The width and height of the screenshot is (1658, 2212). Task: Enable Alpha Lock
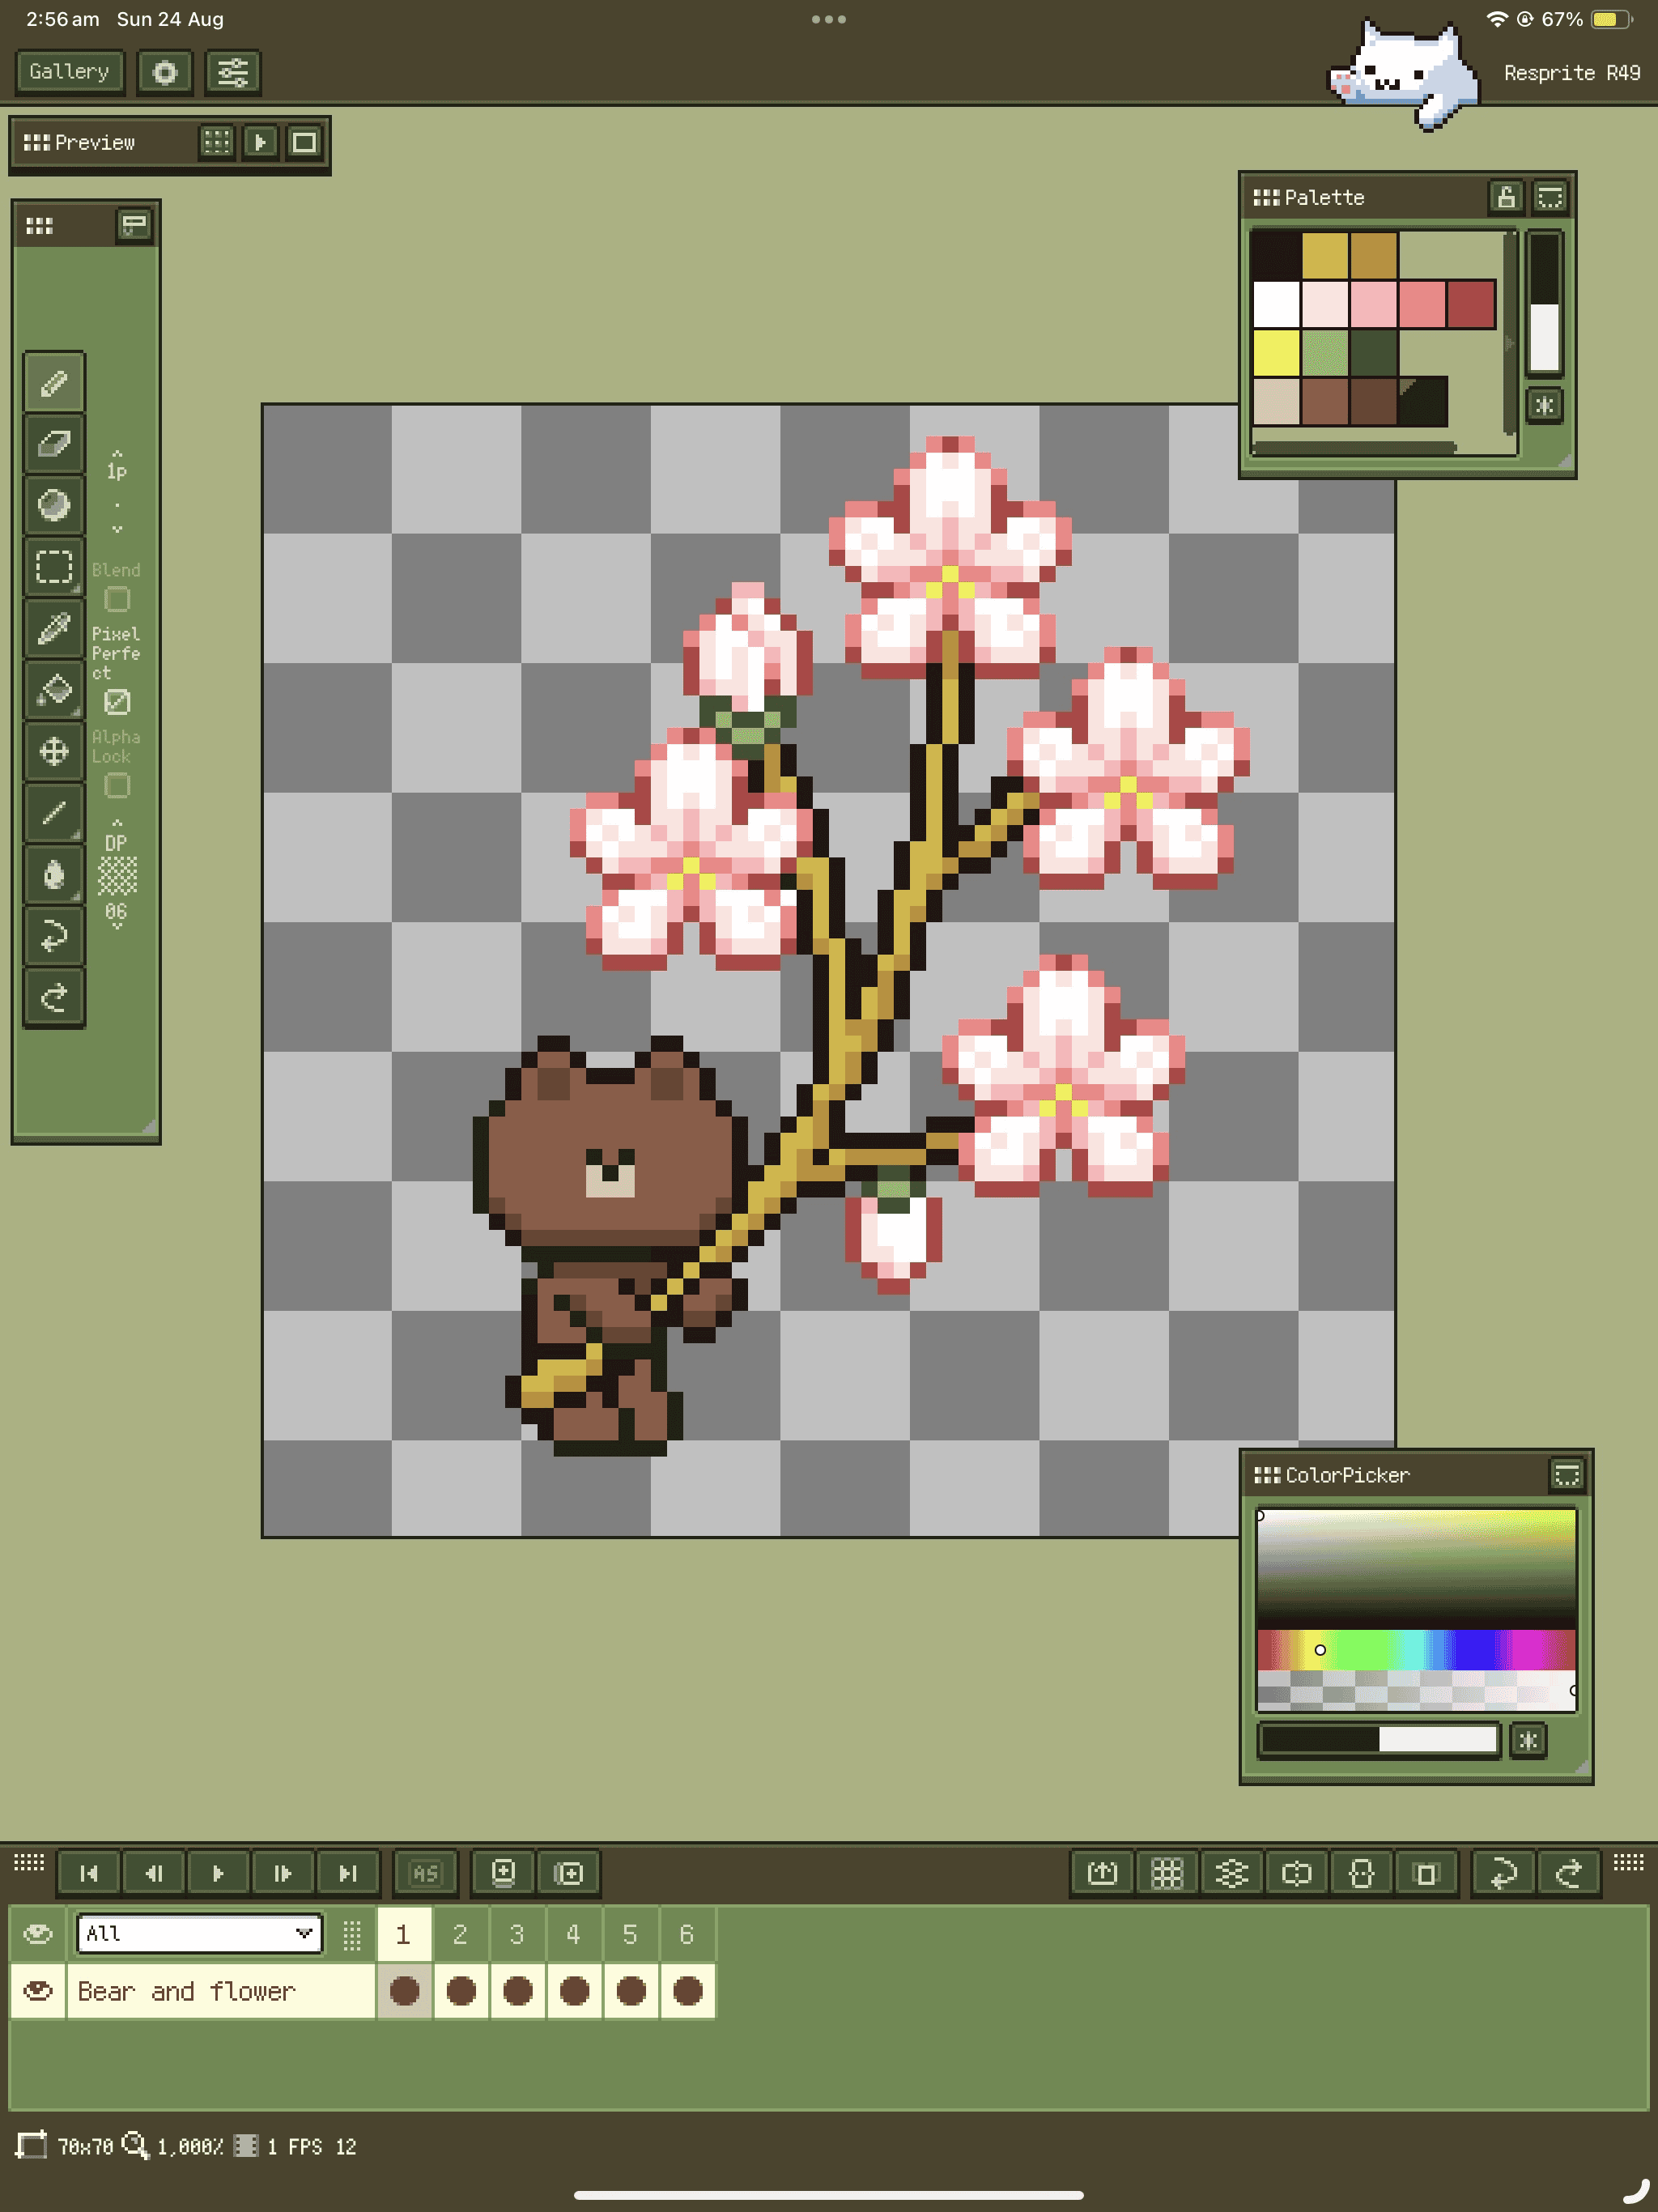click(x=117, y=788)
